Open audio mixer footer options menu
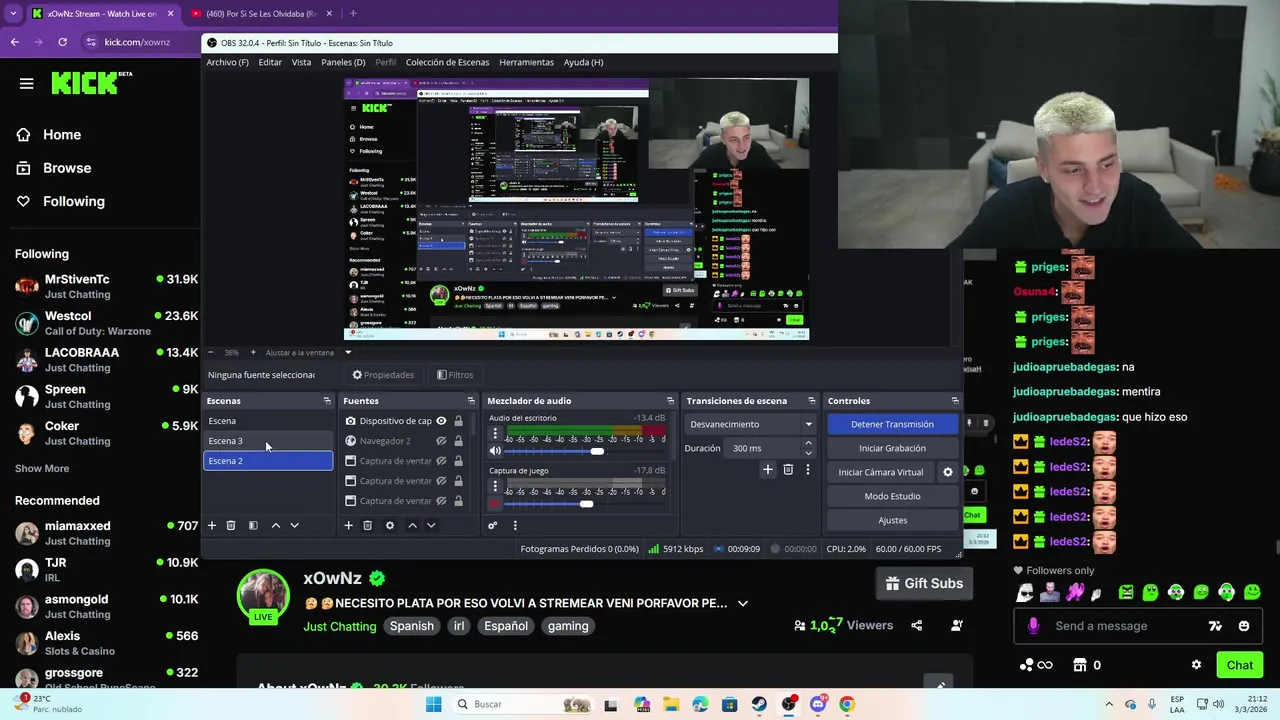This screenshot has height=720, width=1280. point(515,525)
